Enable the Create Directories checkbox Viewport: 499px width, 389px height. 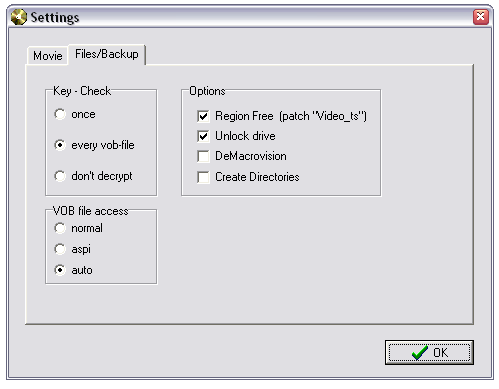[x=203, y=177]
